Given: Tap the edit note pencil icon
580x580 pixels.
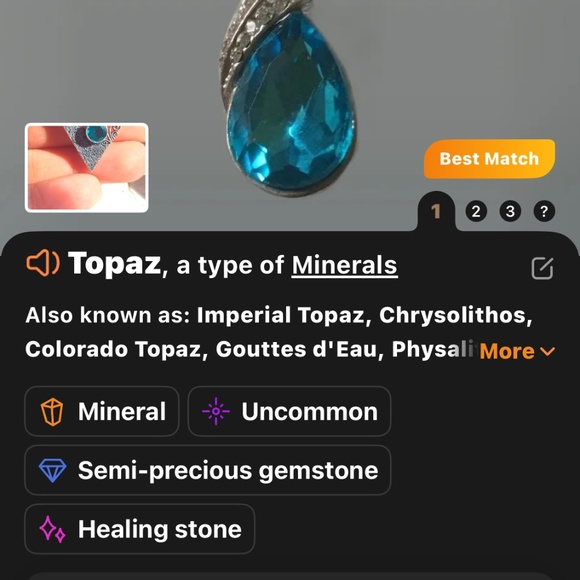Looking at the screenshot, I should [542, 268].
